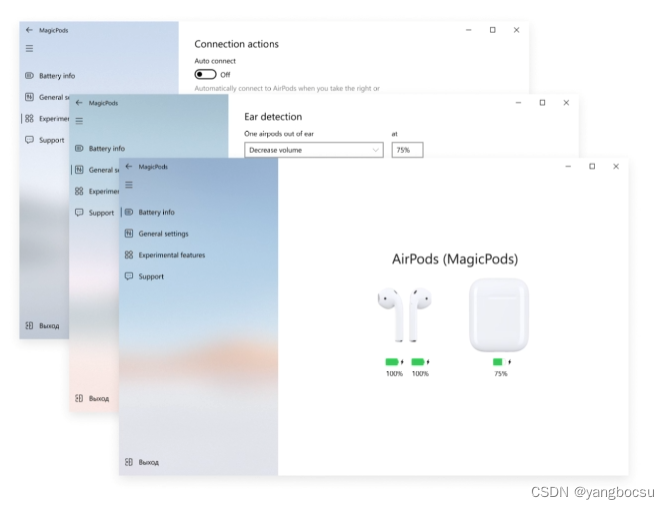This screenshot has width=670, height=509.
Task: Open Support in rear window
Action: 52,140
